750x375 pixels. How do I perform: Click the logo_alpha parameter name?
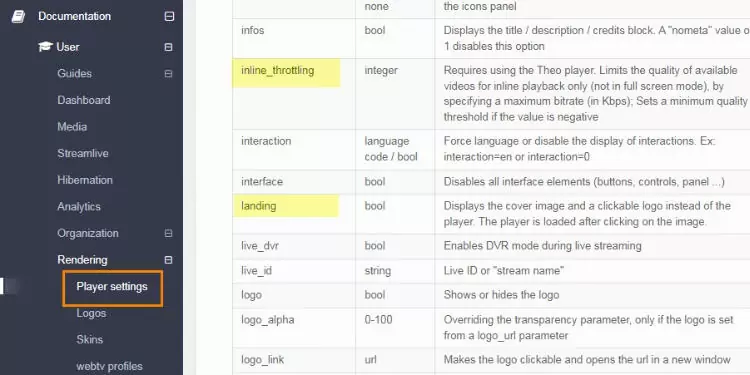(x=267, y=320)
